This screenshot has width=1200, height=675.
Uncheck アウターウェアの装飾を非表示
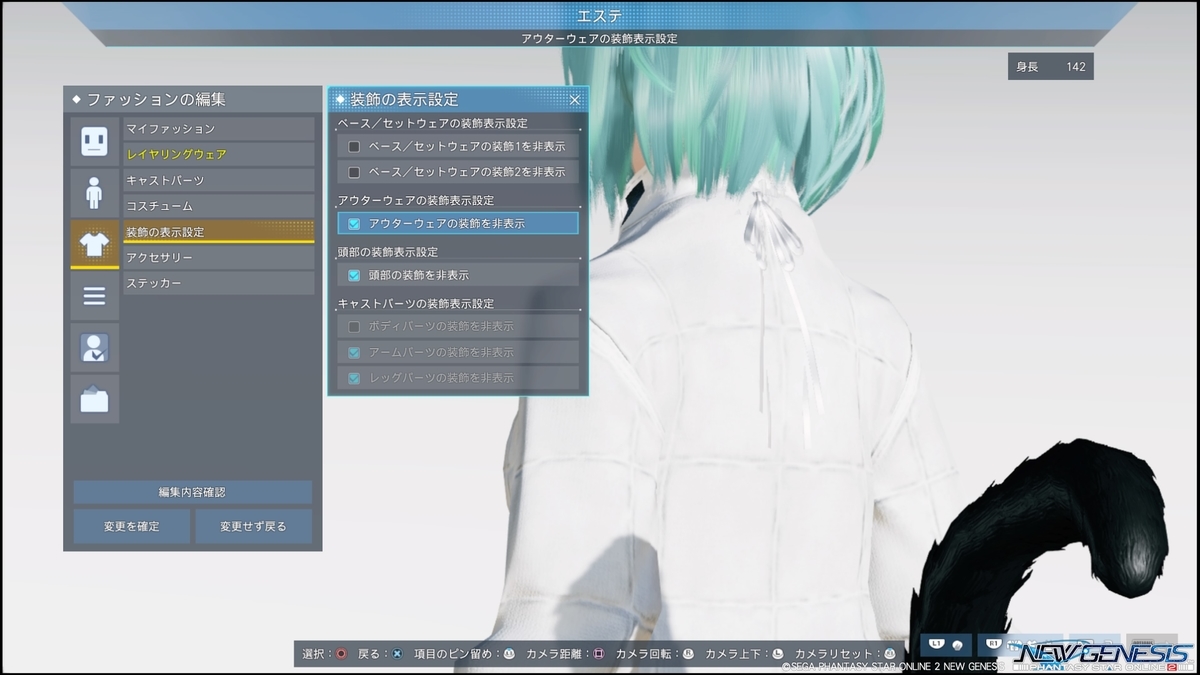[354, 223]
